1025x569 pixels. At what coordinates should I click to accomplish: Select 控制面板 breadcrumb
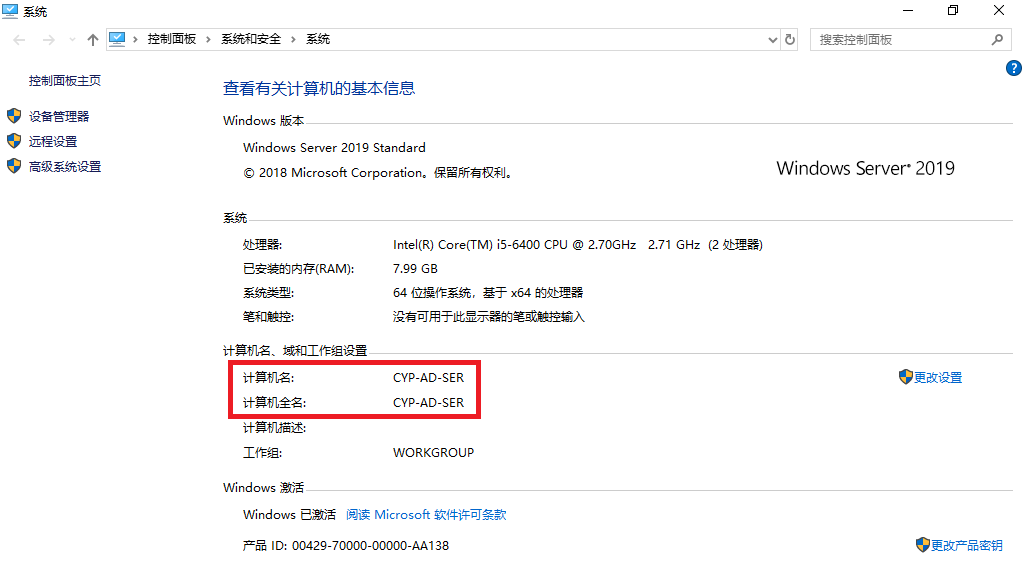pos(172,39)
